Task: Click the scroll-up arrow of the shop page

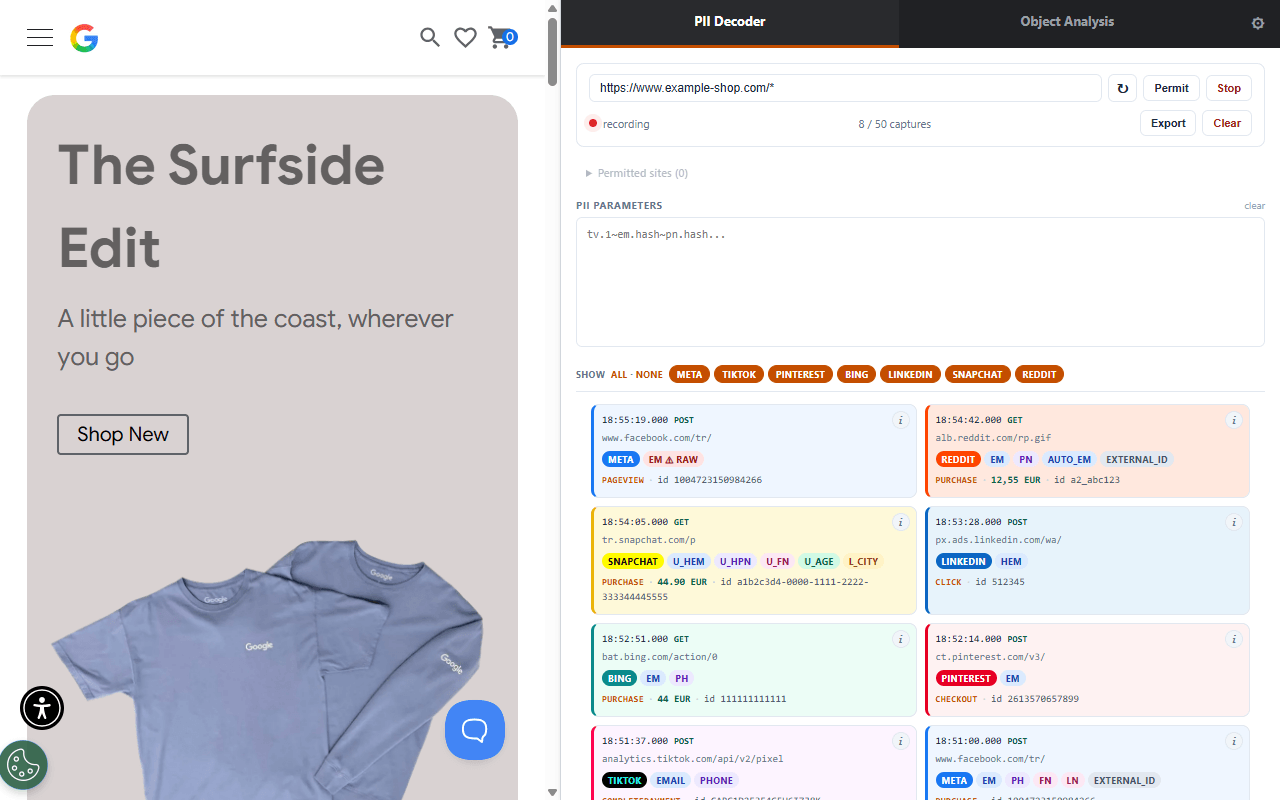Action: 553,8
